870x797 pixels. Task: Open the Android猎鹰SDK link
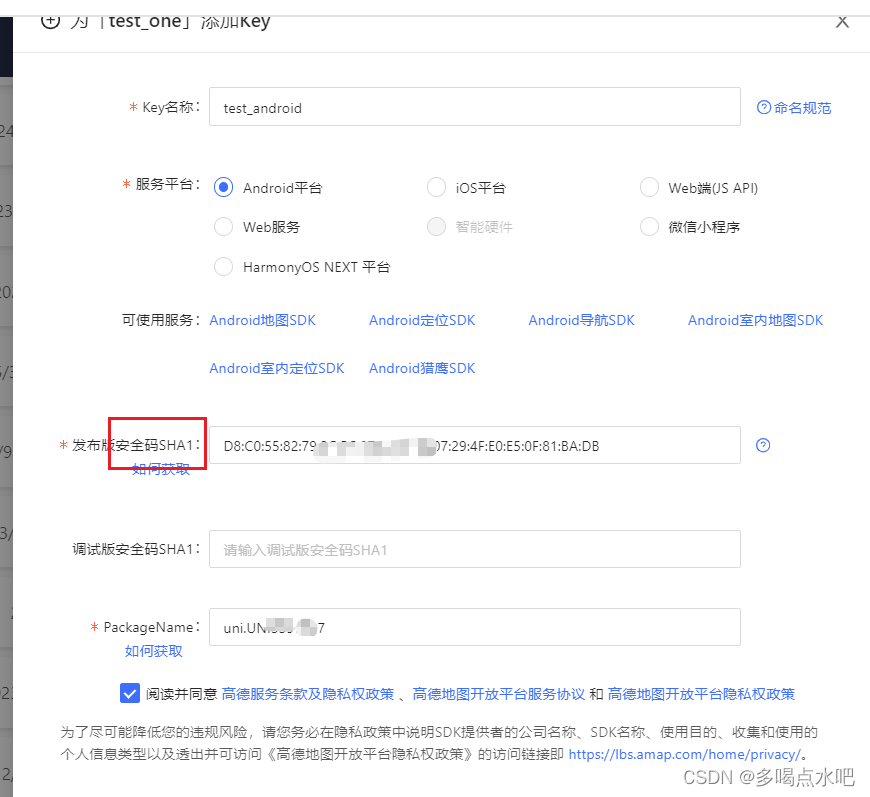(x=422, y=368)
